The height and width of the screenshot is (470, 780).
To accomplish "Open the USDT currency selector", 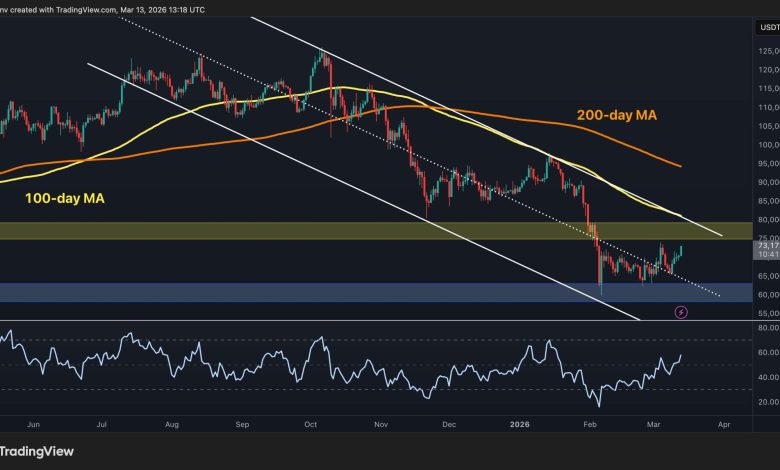I will [765, 29].
